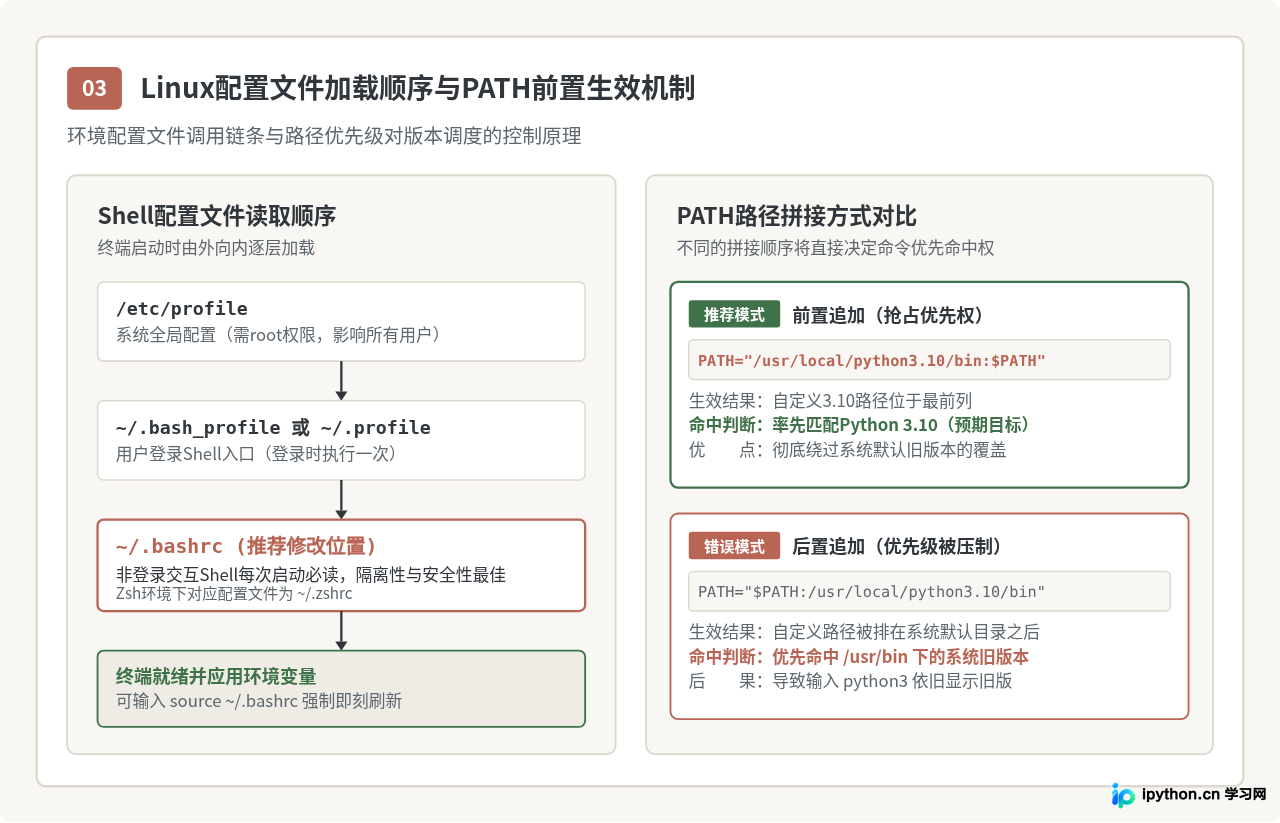
Task: Select '~/.bash_profile 或 ~/.profile' label
Action: pyautogui.click(x=273, y=428)
